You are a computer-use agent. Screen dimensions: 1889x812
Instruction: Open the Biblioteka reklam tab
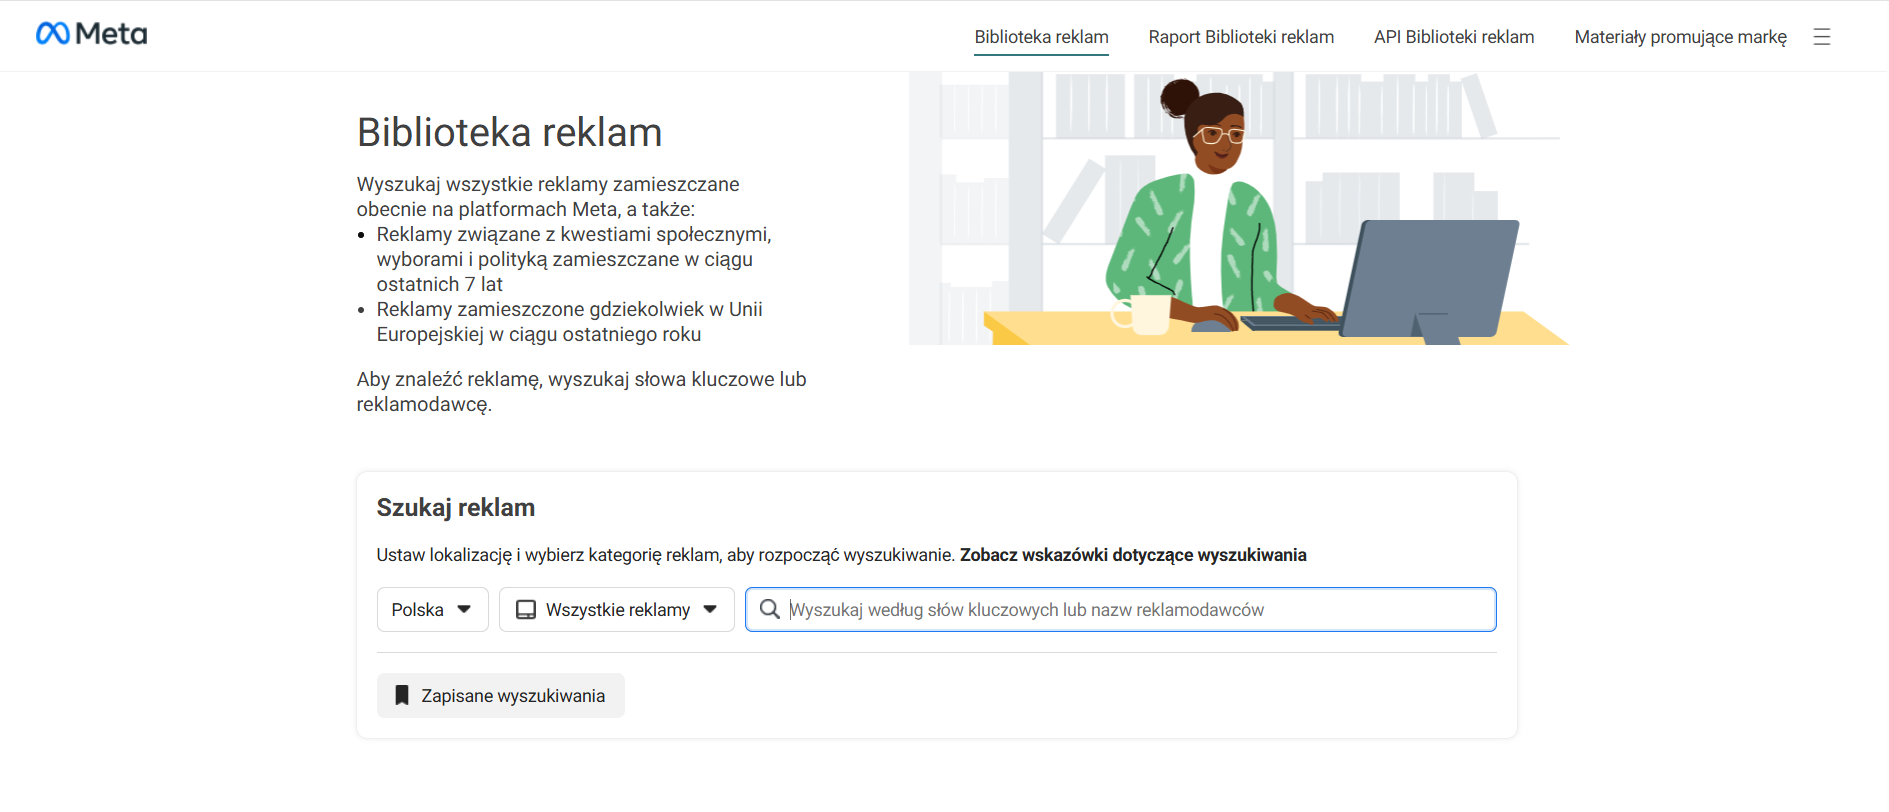coord(1041,37)
